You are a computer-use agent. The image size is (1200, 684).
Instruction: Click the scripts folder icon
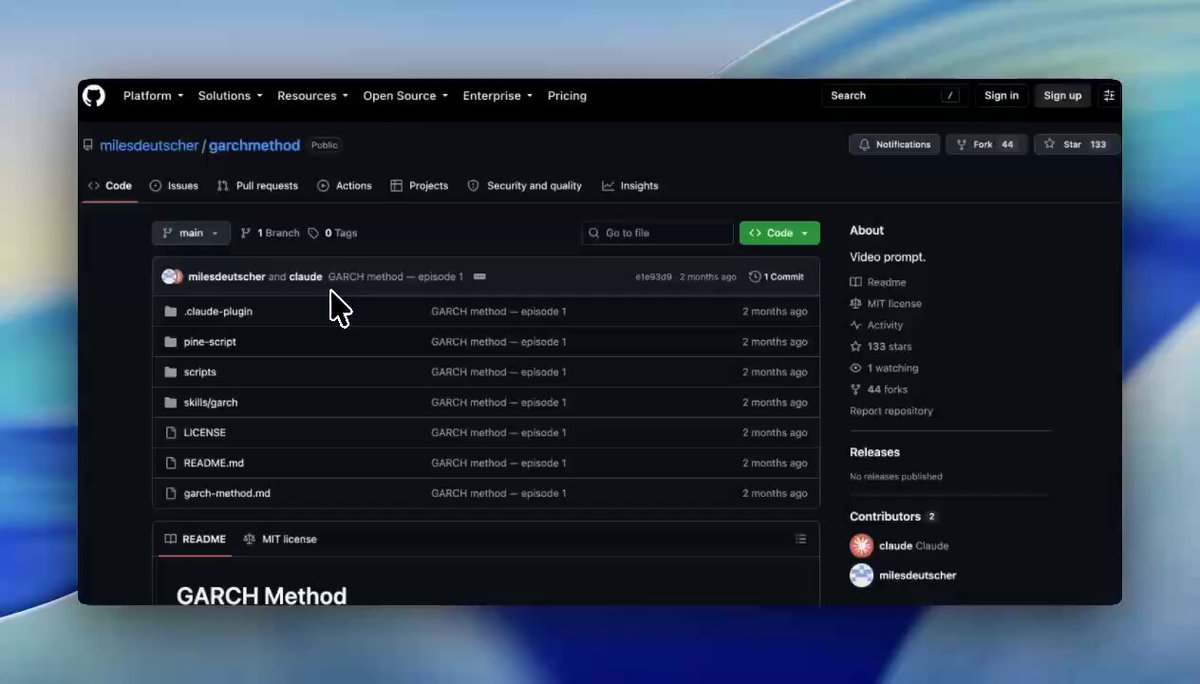pos(170,372)
